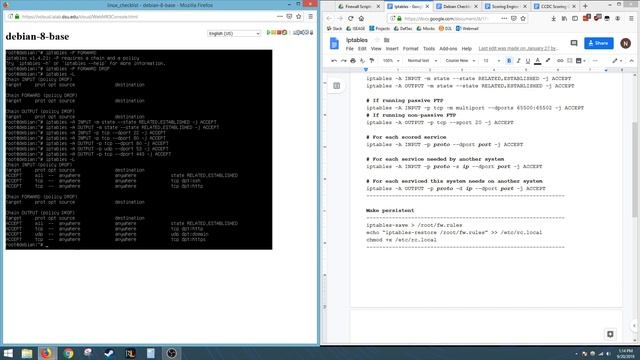Screen dimensions: 640x360
Task: Click the browser back arrow in the Docs window
Action: (329, 18)
